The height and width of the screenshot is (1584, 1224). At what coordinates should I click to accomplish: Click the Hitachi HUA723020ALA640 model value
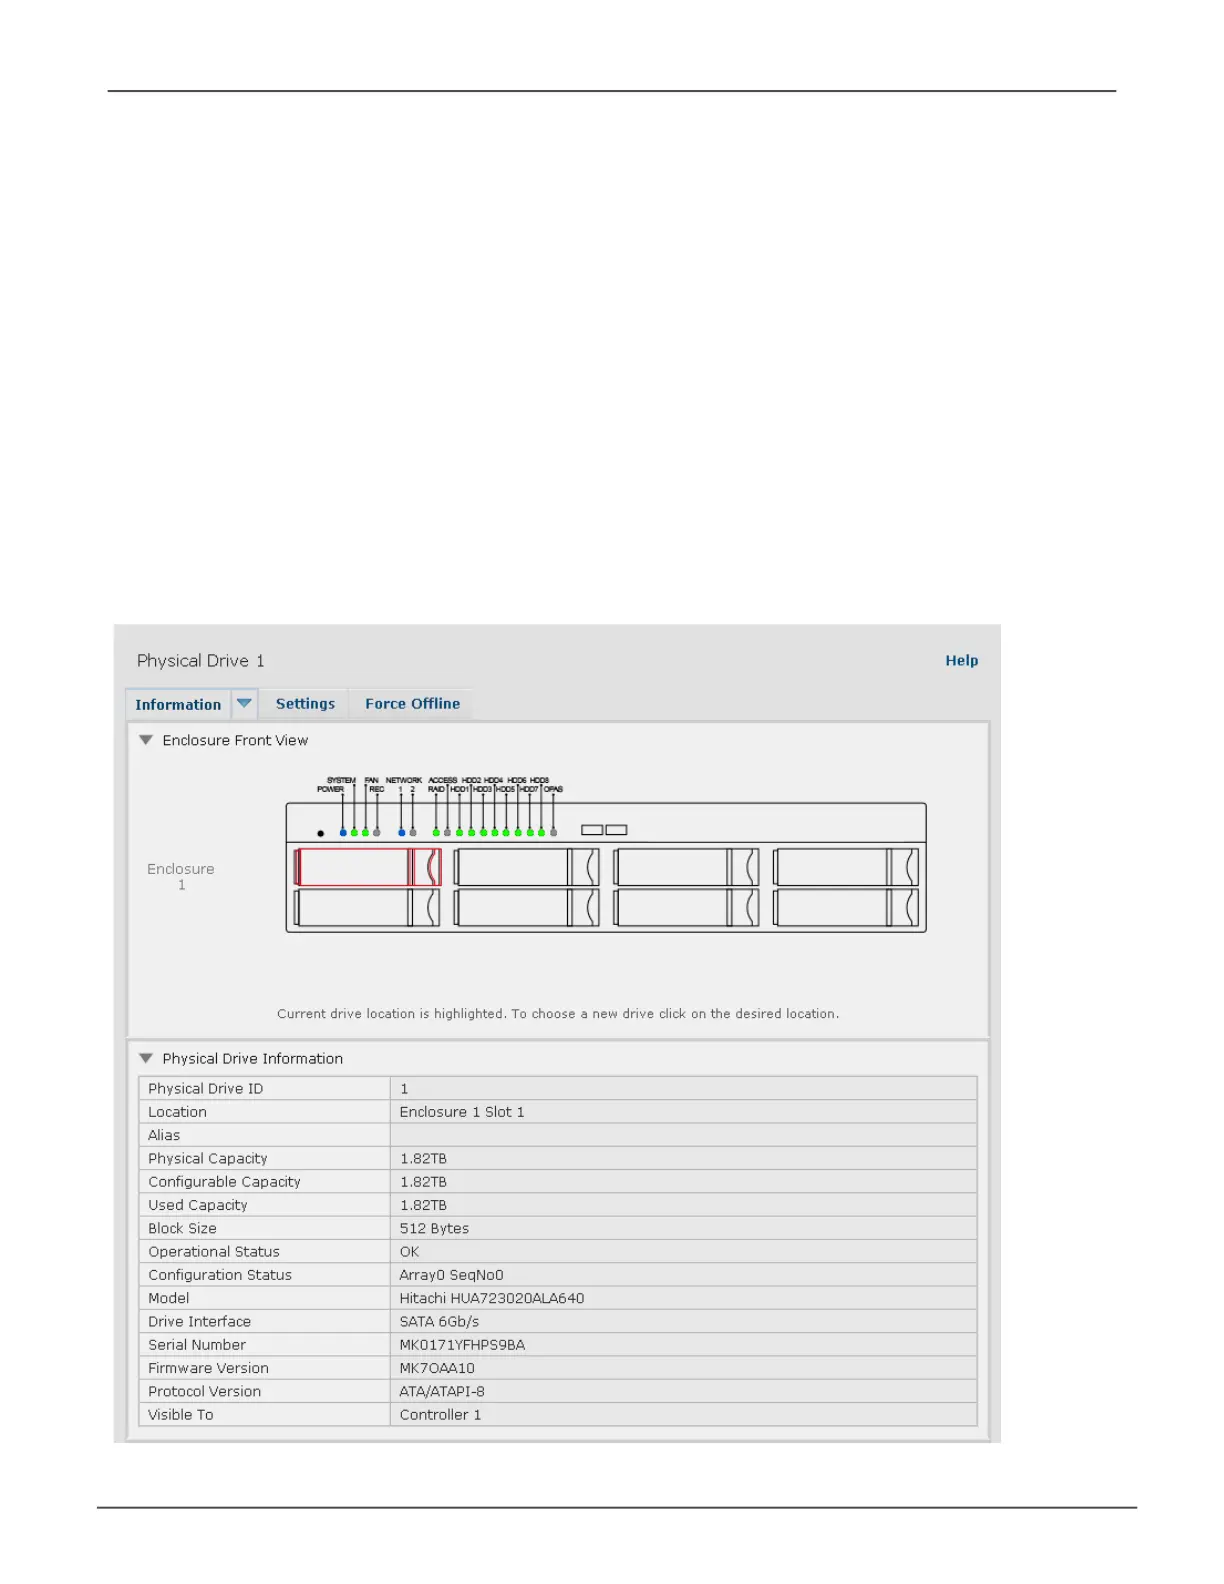[492, 1298]
